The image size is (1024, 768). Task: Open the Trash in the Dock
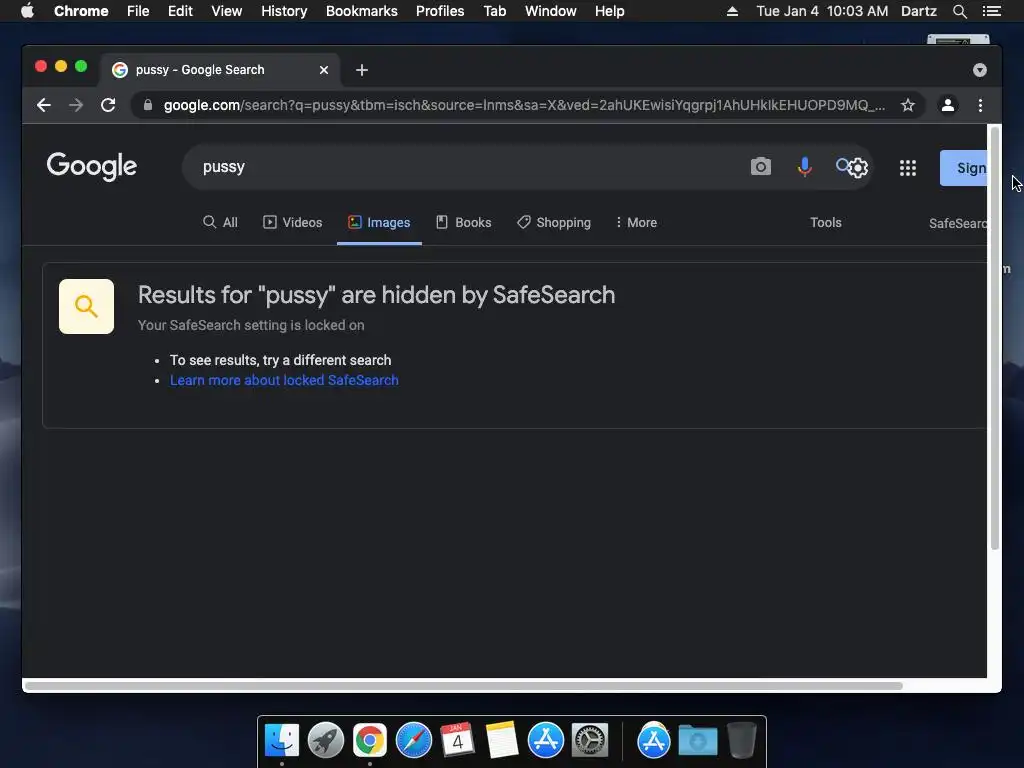(x=742, y=741)
